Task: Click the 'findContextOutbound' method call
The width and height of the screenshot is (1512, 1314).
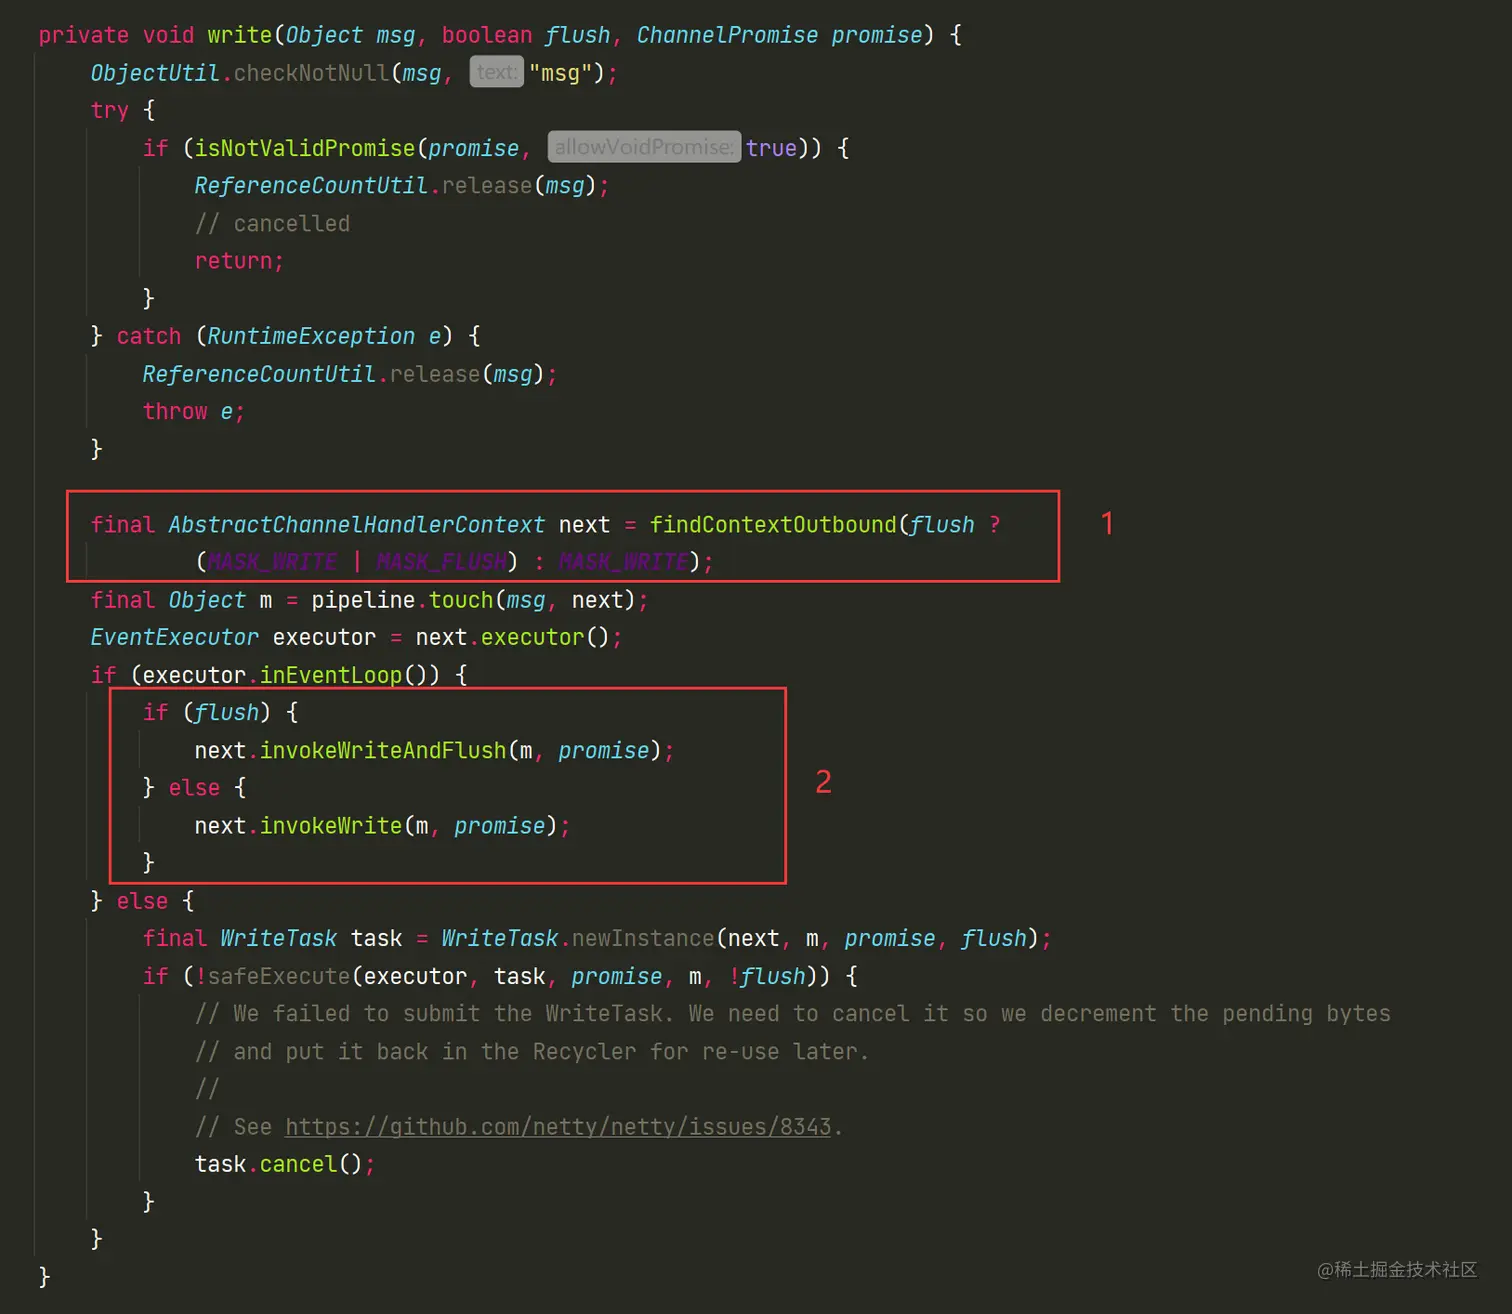Action: [773, 525]
